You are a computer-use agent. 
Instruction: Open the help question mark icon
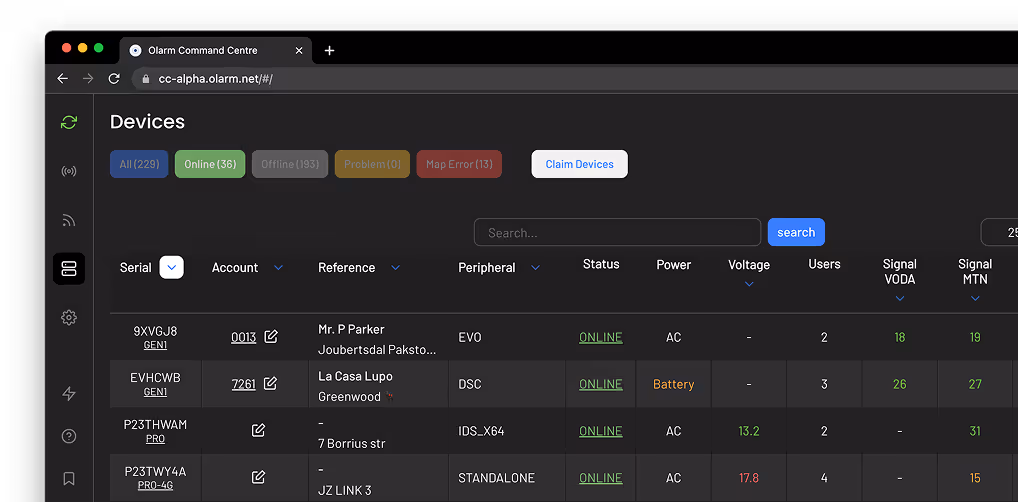[x=69, y=436]
